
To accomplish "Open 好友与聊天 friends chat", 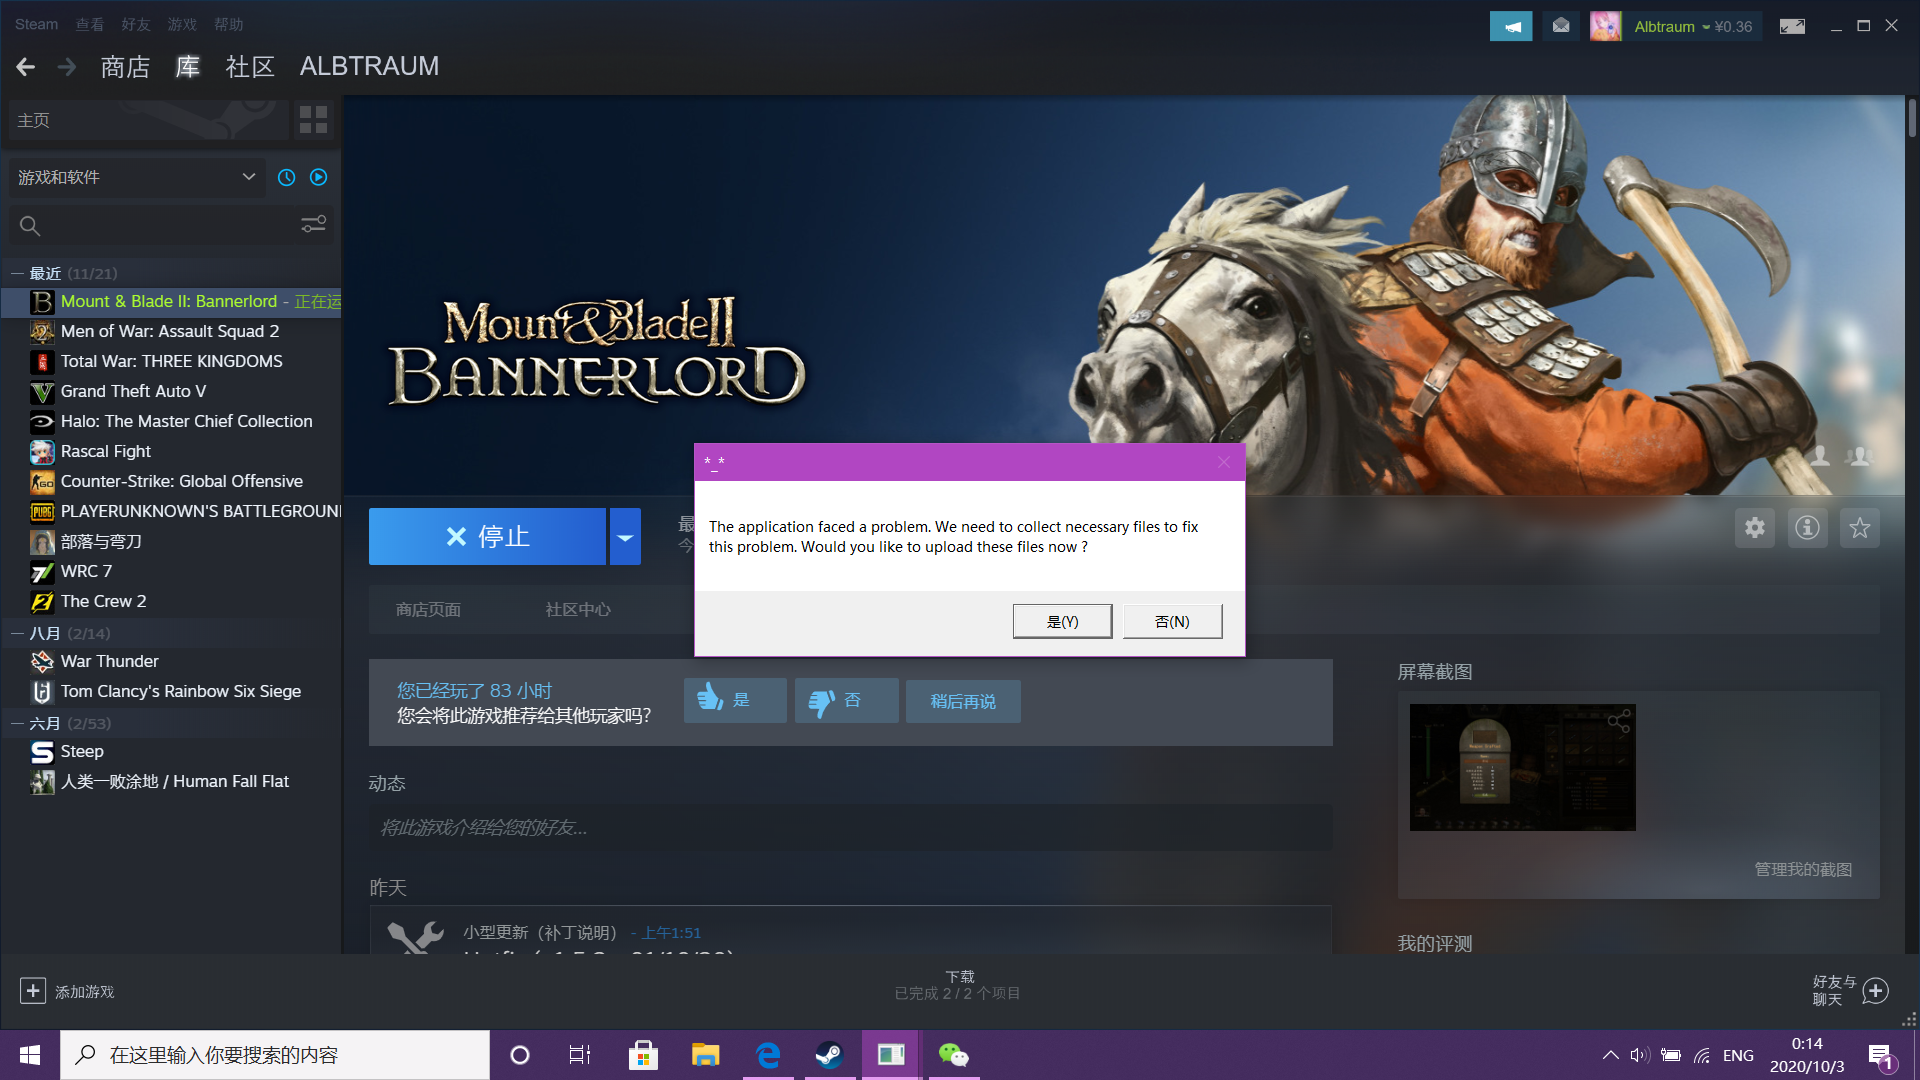I will click(x=1850, y=990).
